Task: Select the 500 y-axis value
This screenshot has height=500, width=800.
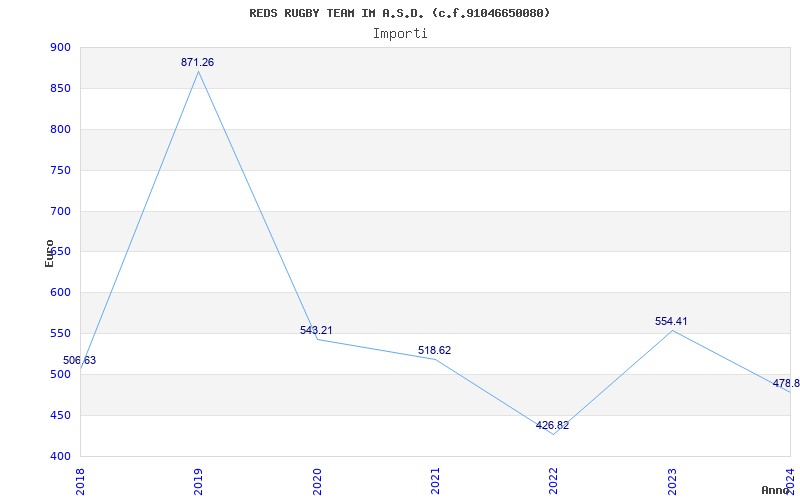Action: (60, 374)
